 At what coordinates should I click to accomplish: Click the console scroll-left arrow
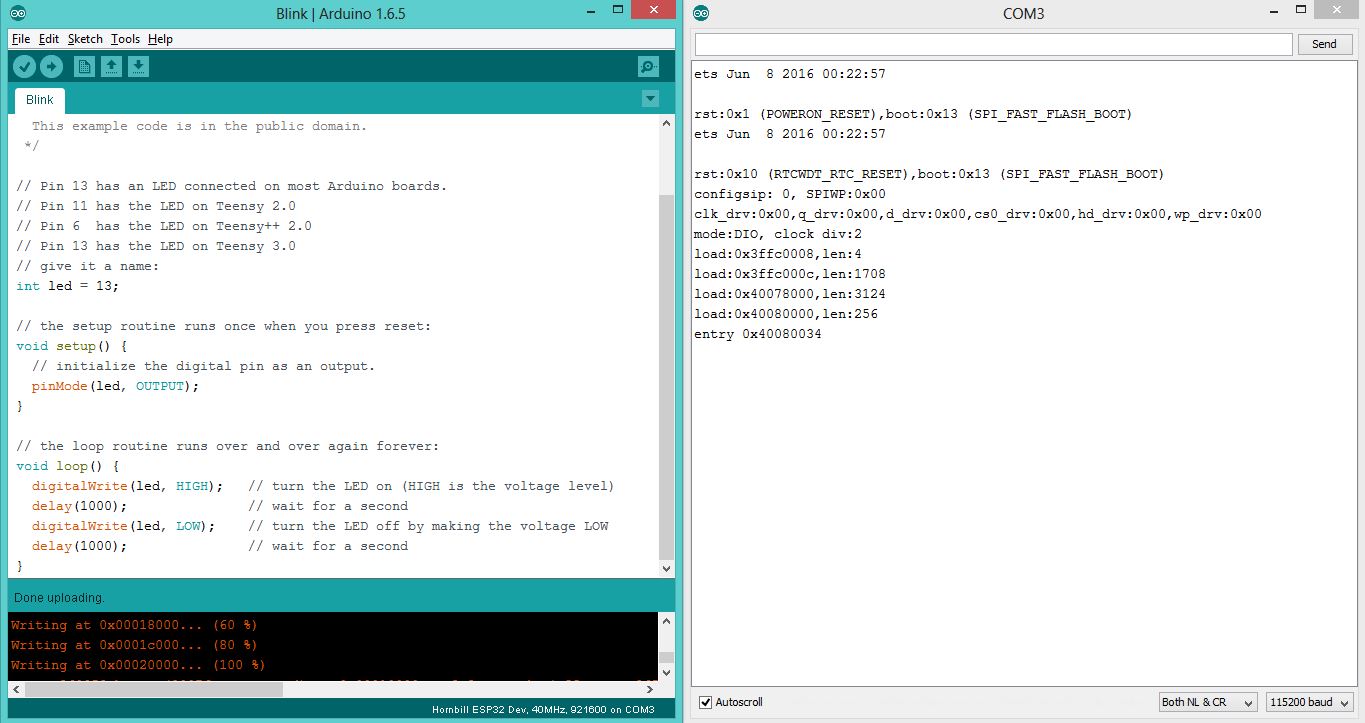[15, 689]
